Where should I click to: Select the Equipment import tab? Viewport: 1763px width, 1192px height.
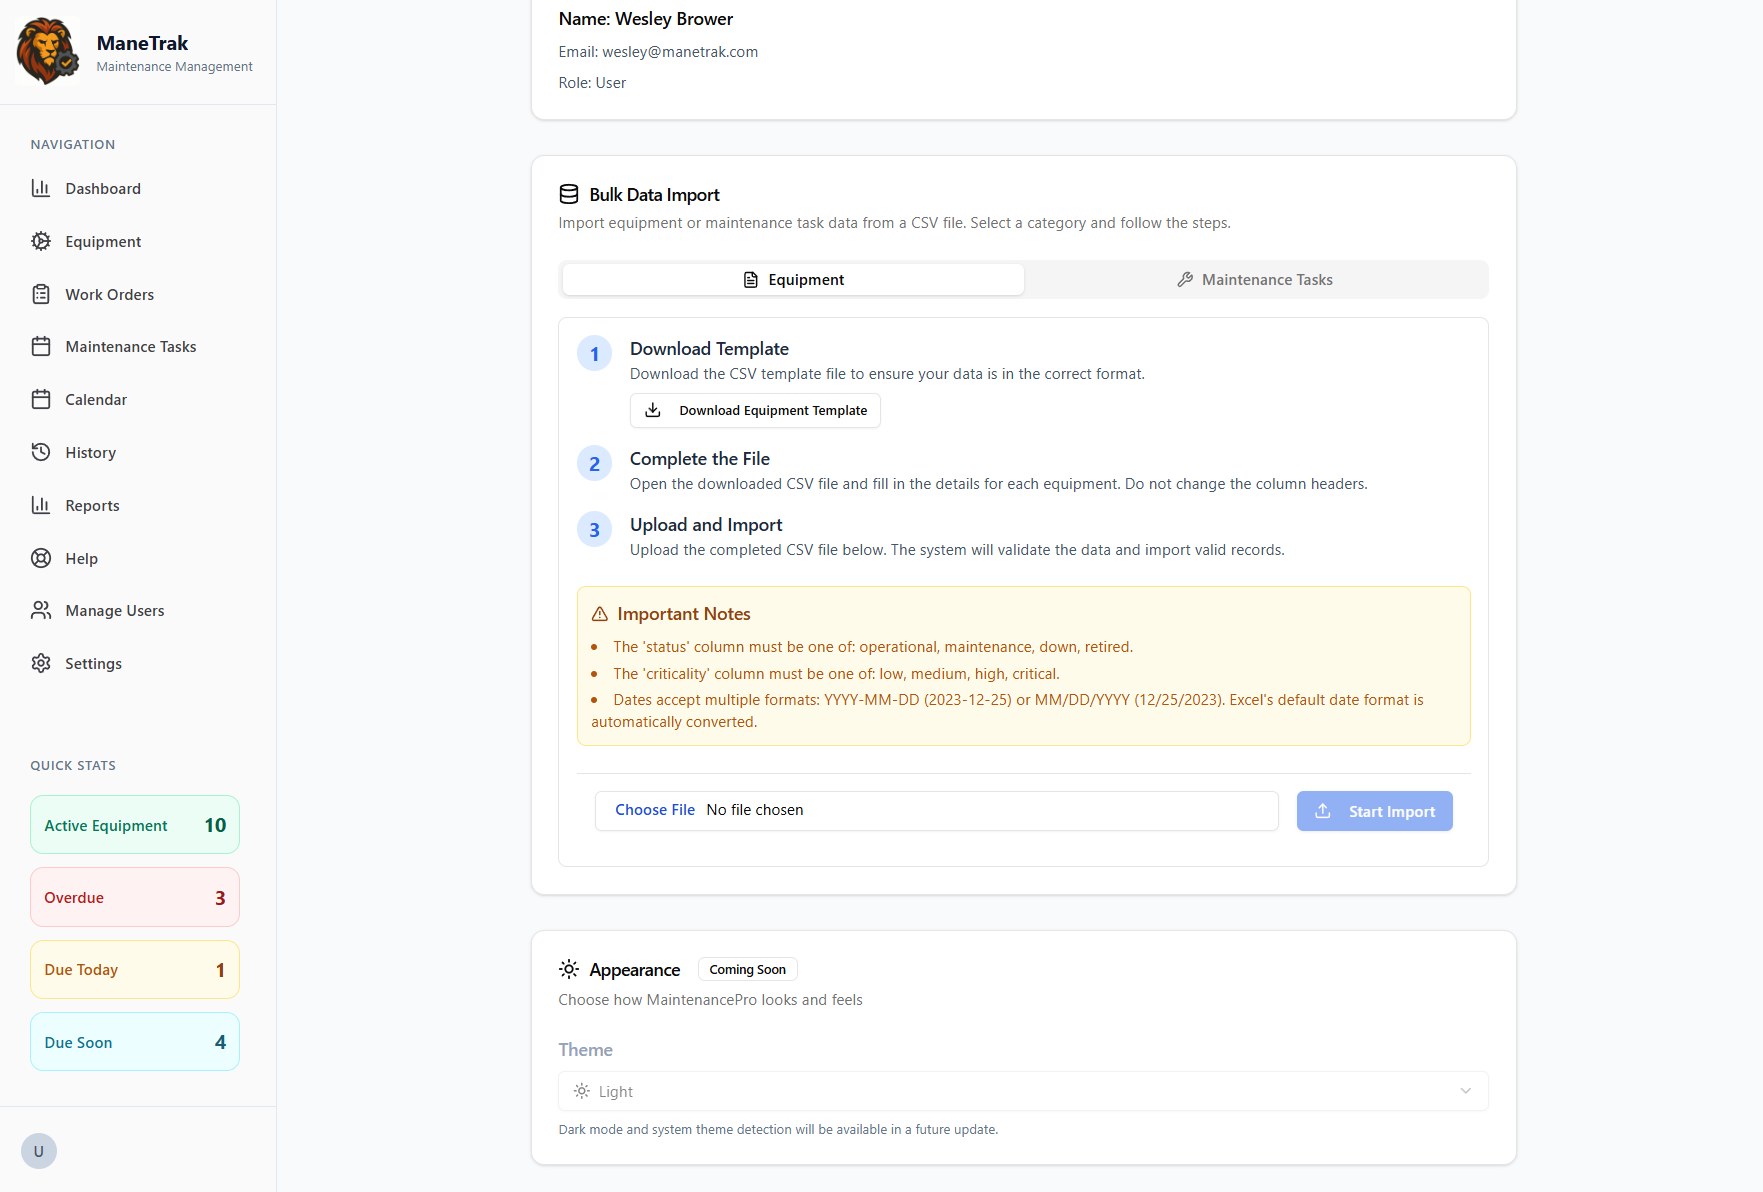pyautogui.click(x=792, y=279)
